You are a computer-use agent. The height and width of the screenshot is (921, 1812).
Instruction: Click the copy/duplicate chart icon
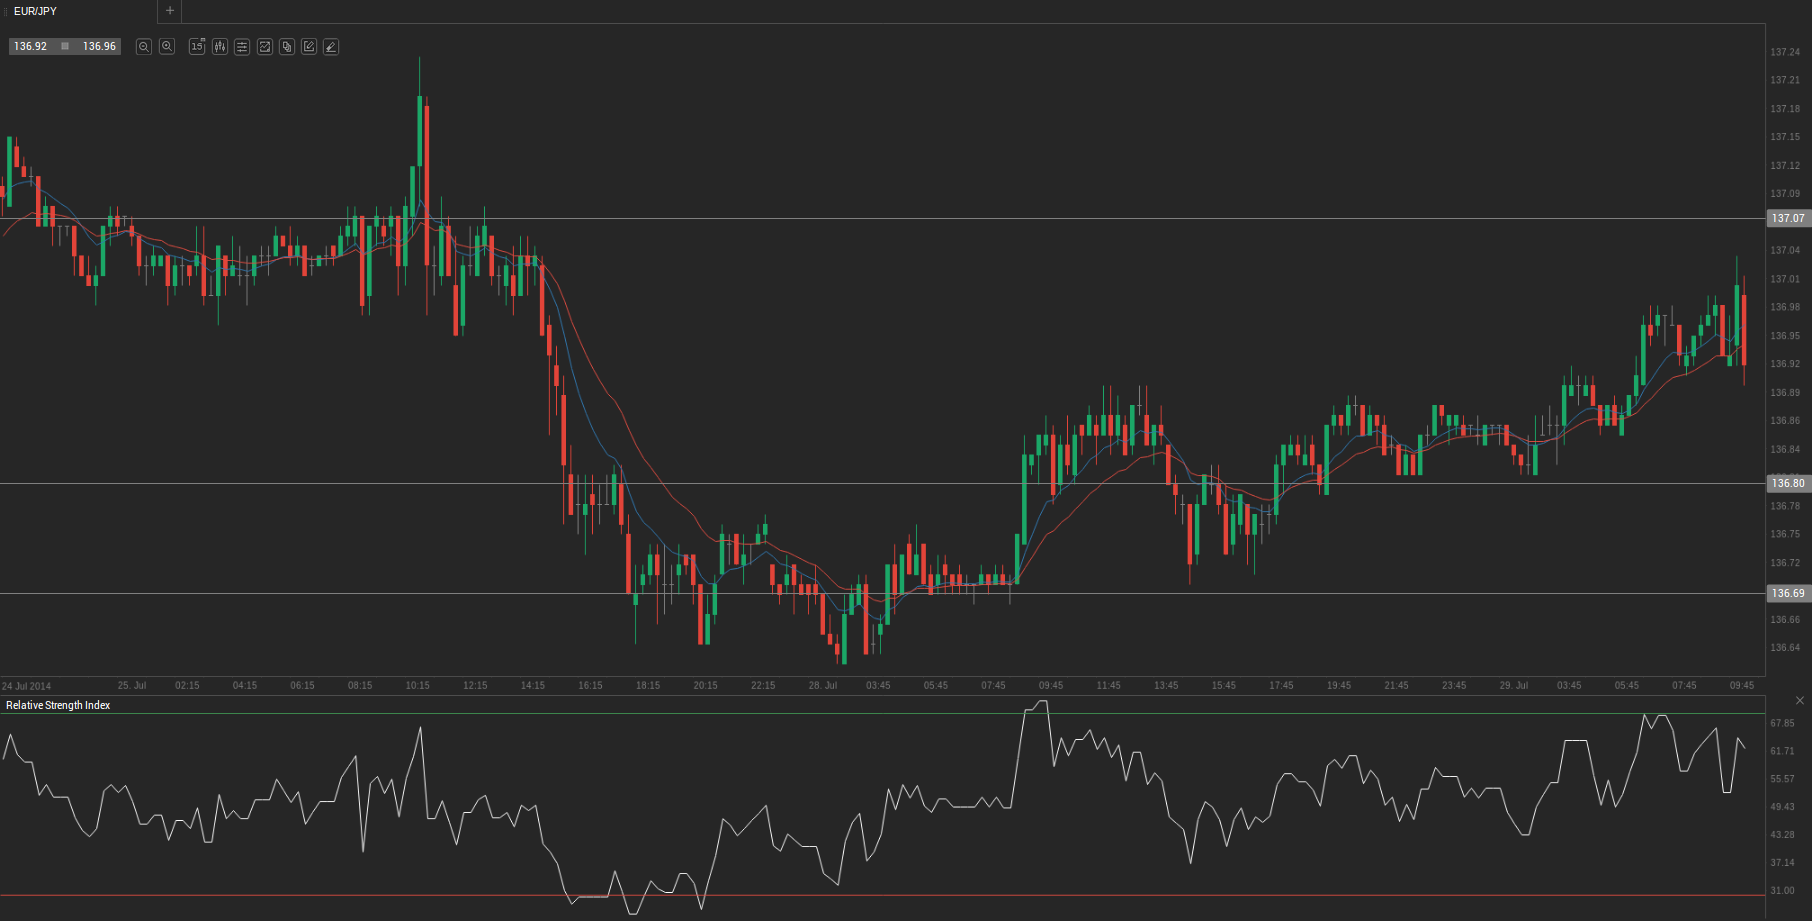[x=287, y=47]
